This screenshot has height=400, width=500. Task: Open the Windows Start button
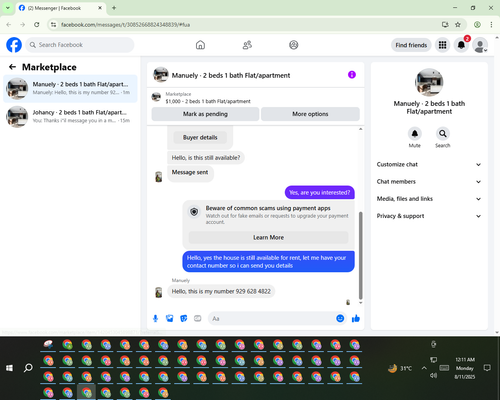click(x=9, y=368)
